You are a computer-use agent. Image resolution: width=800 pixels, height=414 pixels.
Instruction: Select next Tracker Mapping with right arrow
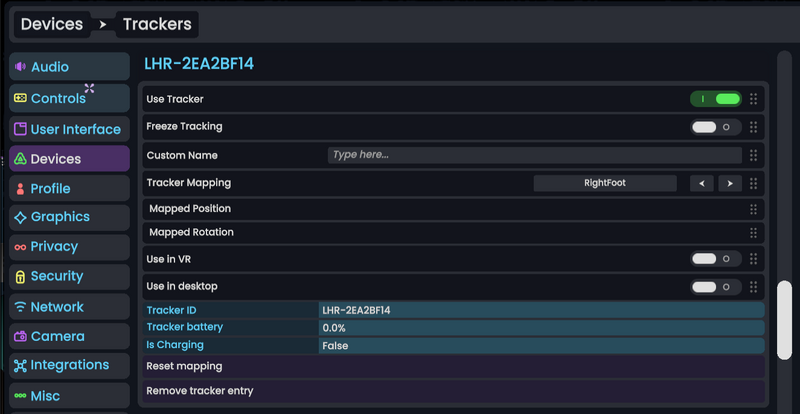click(x=730, y=183)
